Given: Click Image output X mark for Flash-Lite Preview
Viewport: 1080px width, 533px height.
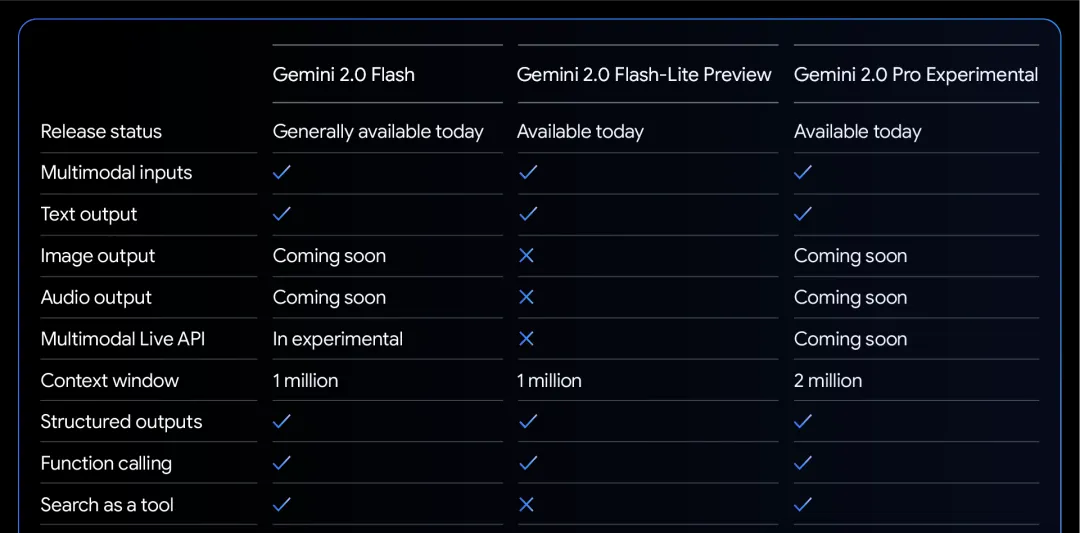Looking at the screenshot, I should point(526,255).
